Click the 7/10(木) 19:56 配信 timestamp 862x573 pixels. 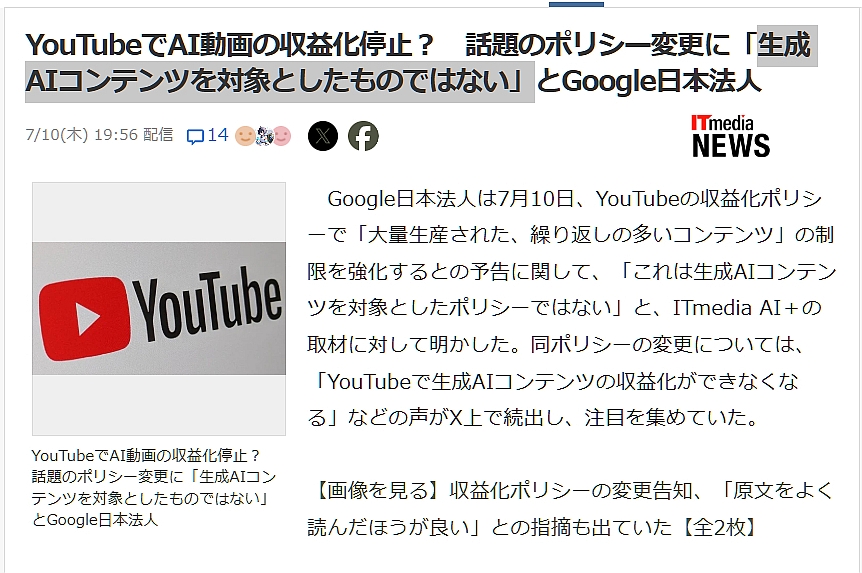[99, 135]
